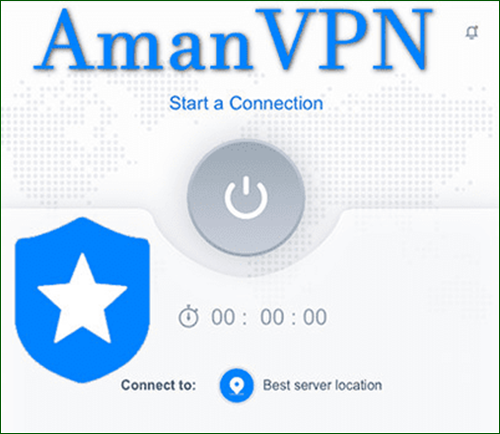Click the word 'Best' beside the pin icon
This screenshot has width=500, height=434.
[276, 385]
